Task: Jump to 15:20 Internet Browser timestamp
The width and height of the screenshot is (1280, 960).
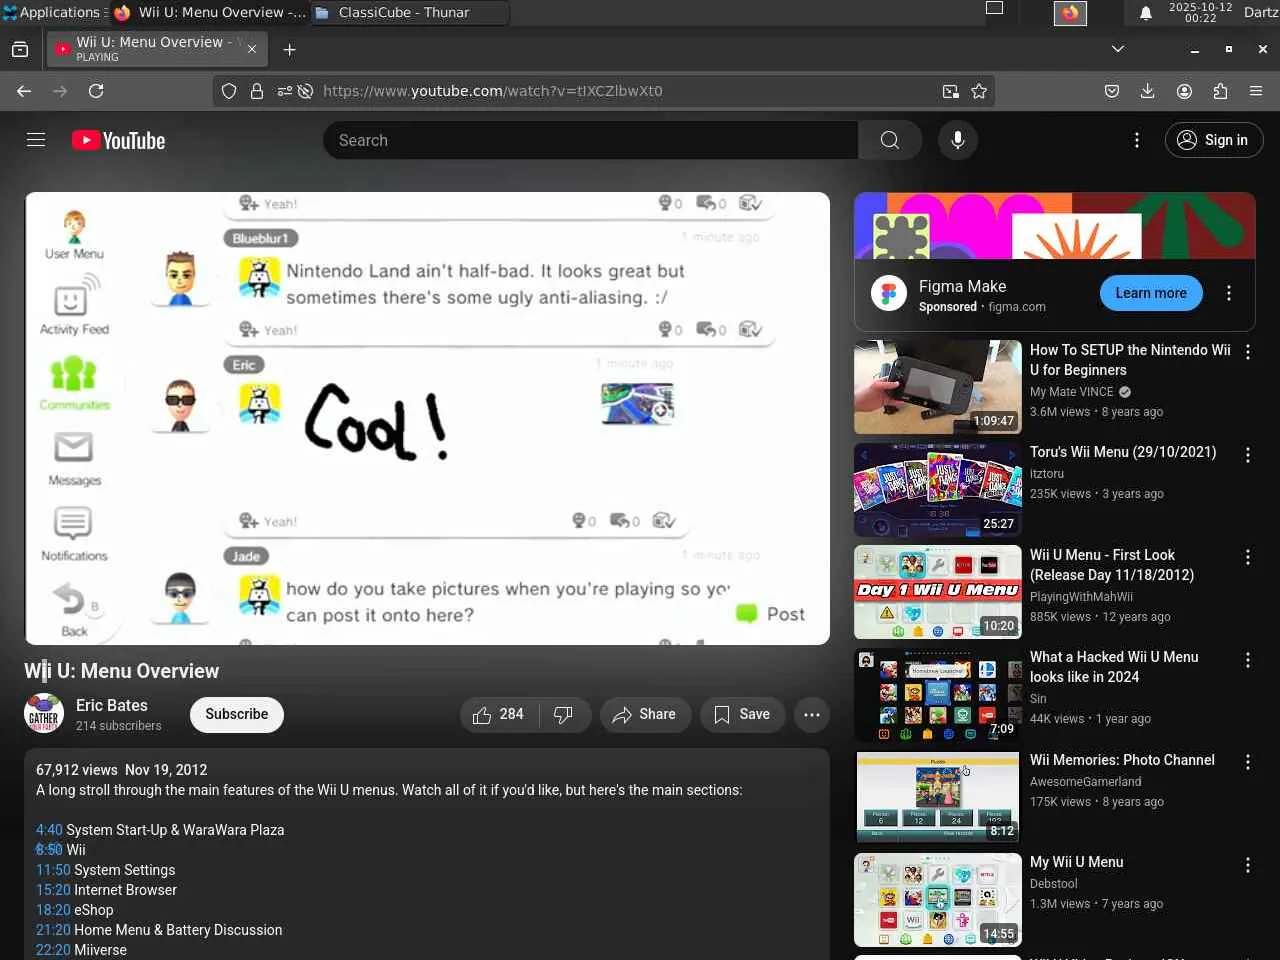Action: point(53,890)
